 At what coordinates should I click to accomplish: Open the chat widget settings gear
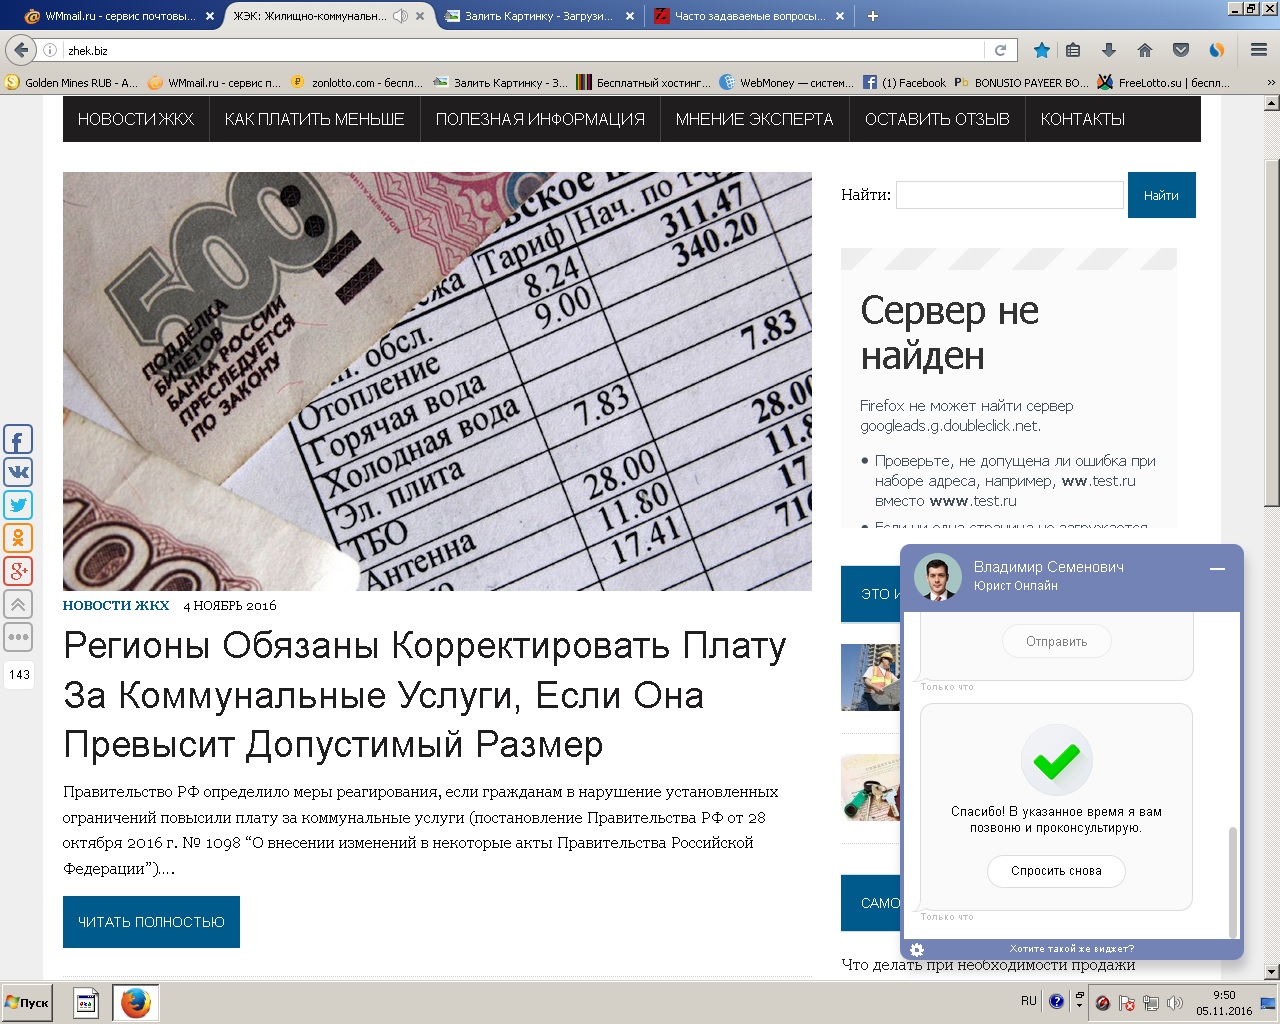tap(917, 949)
